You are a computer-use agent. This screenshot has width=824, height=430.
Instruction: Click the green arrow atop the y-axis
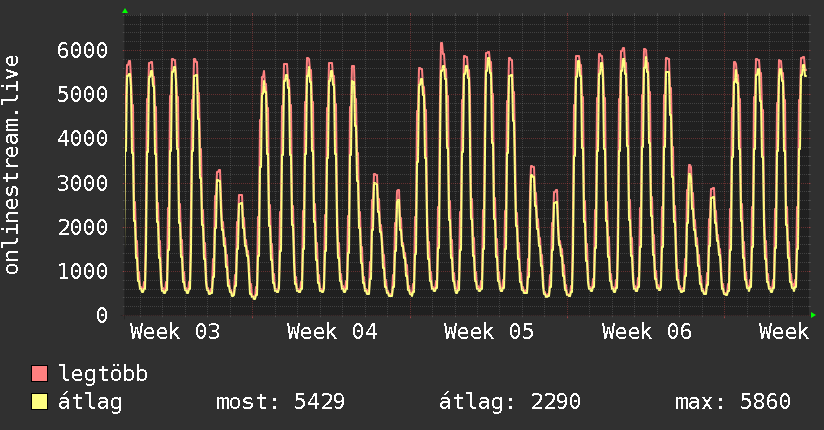[125, 11]
